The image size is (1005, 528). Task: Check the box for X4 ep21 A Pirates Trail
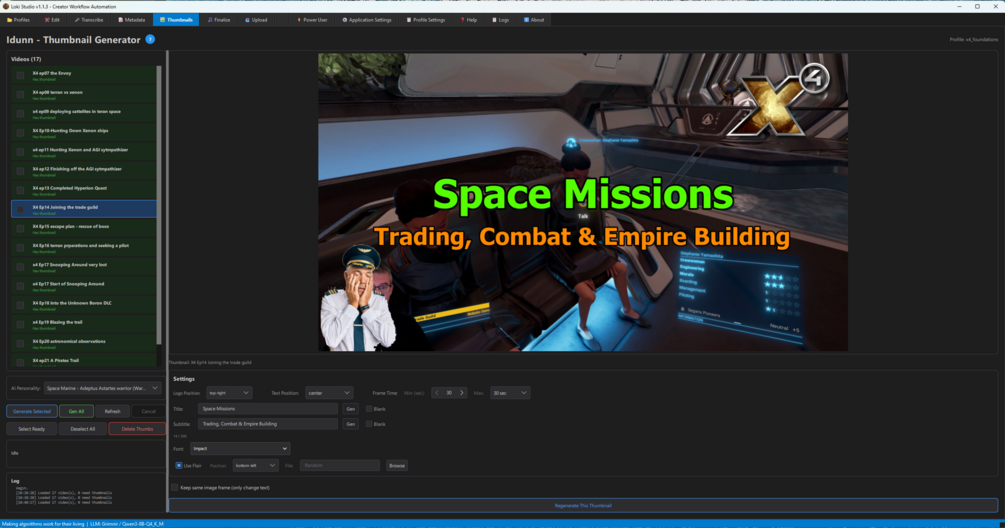pyautogui.click(x=21, y=362)
